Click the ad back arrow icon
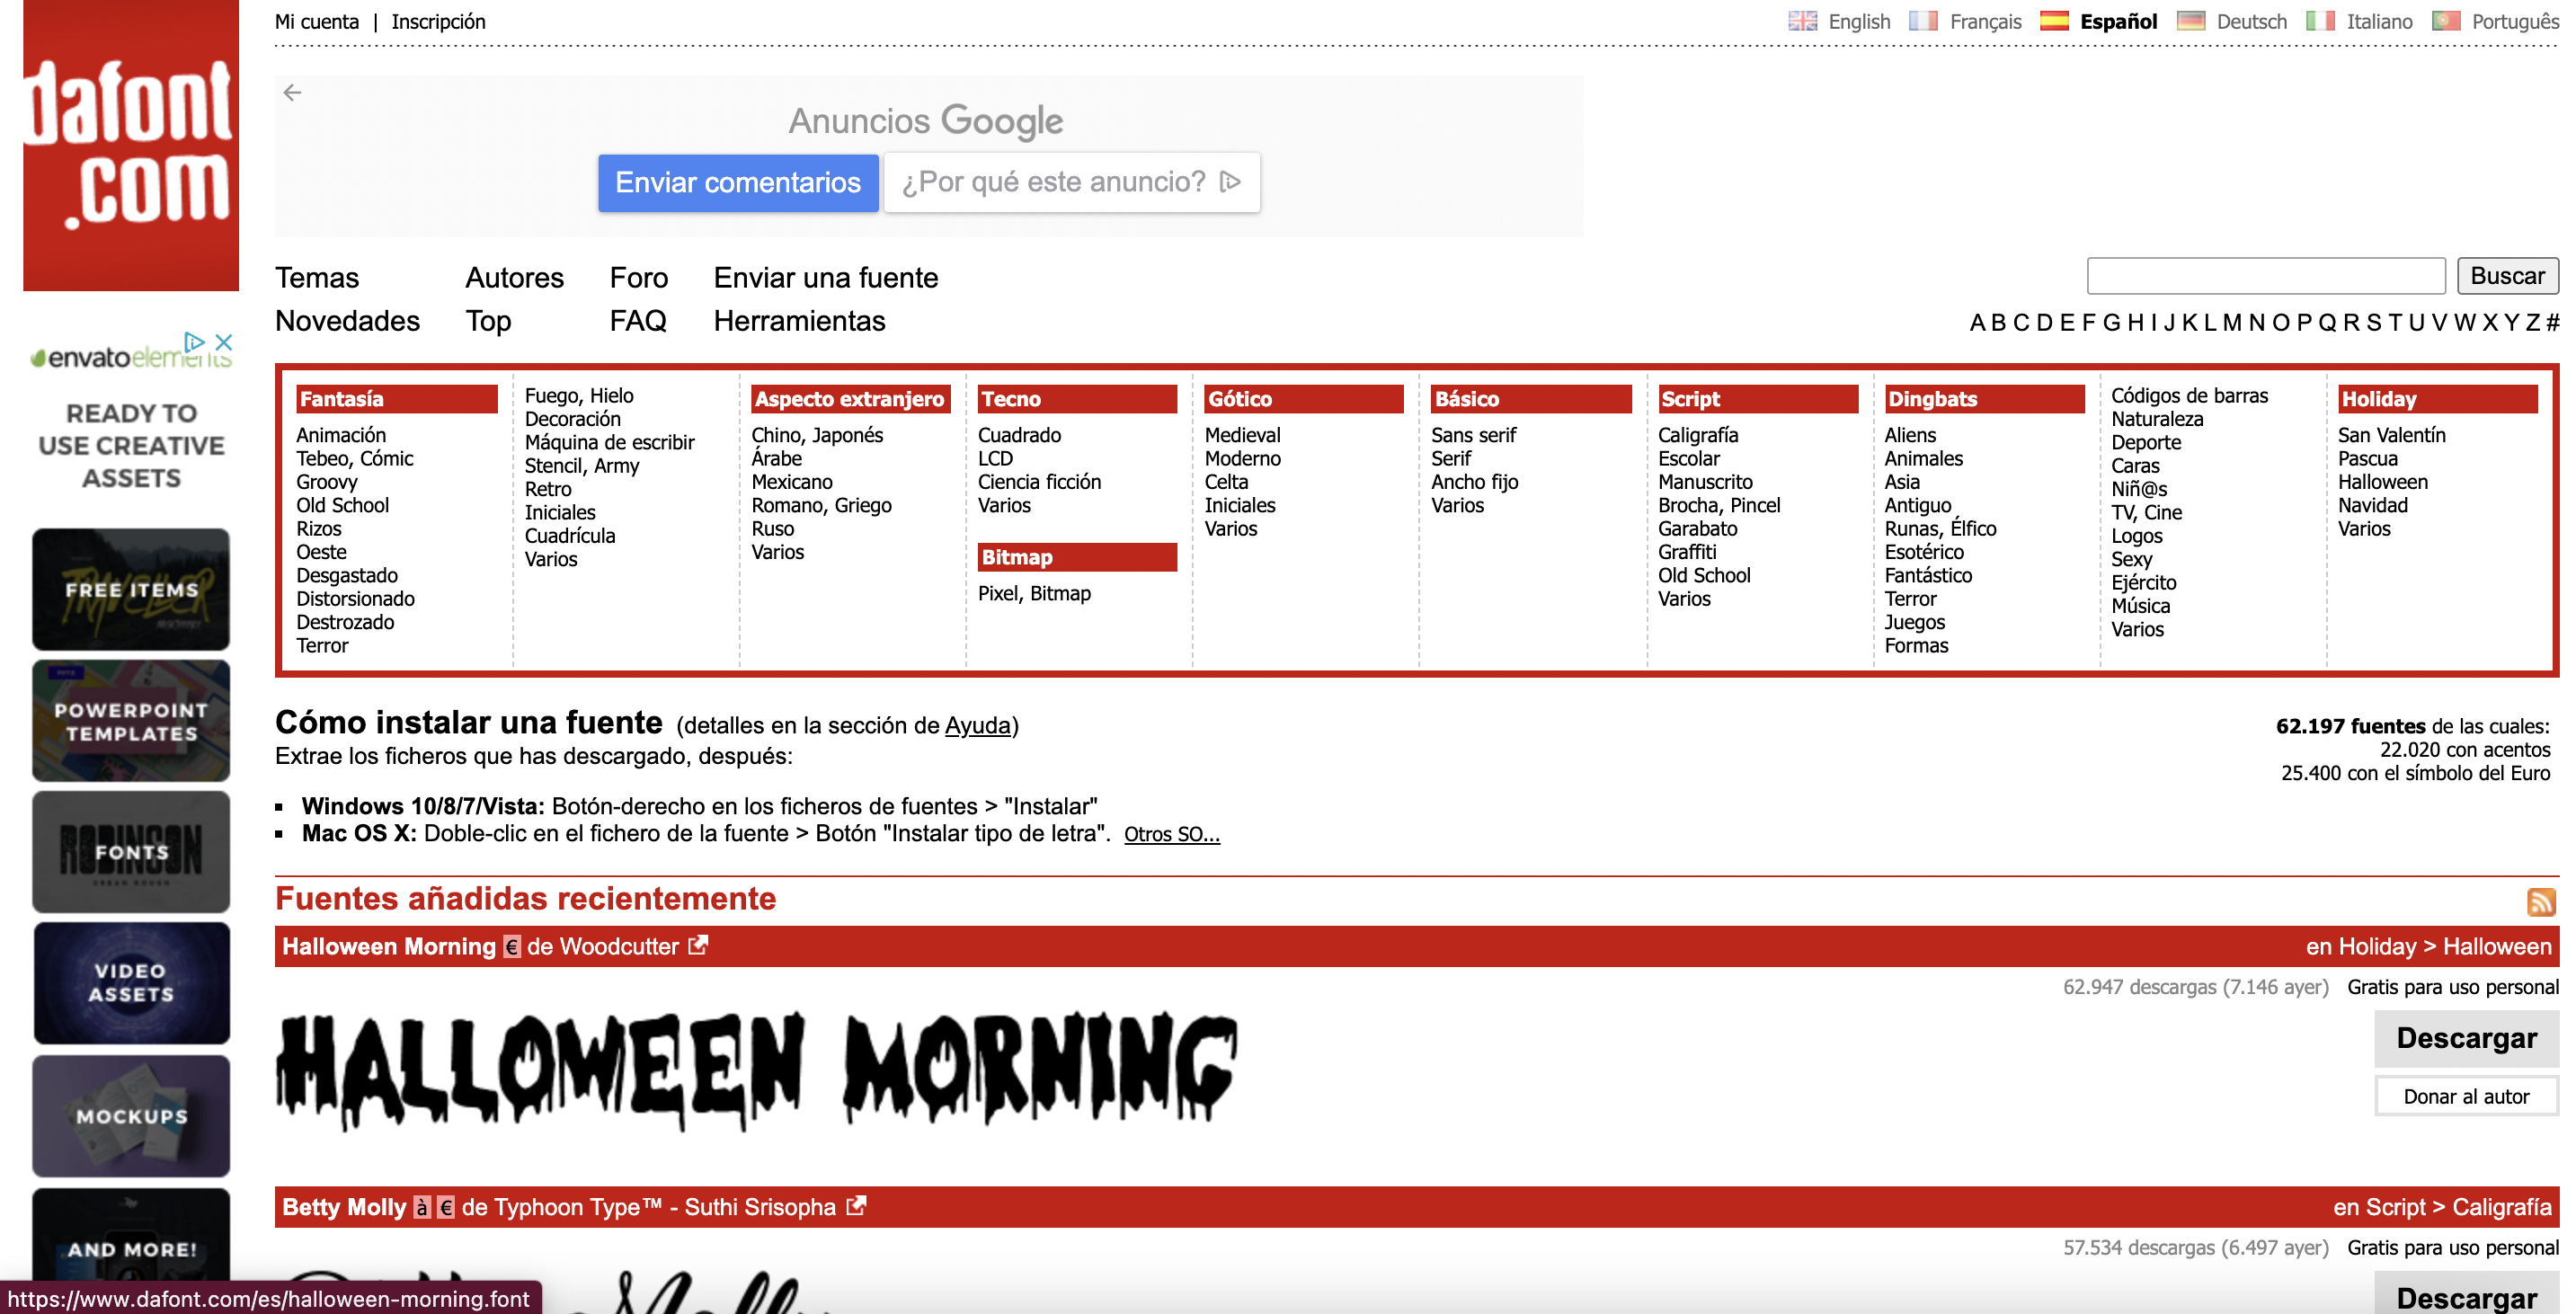This screenshot has width=2576, height=1314. click(x=292, y=93)
